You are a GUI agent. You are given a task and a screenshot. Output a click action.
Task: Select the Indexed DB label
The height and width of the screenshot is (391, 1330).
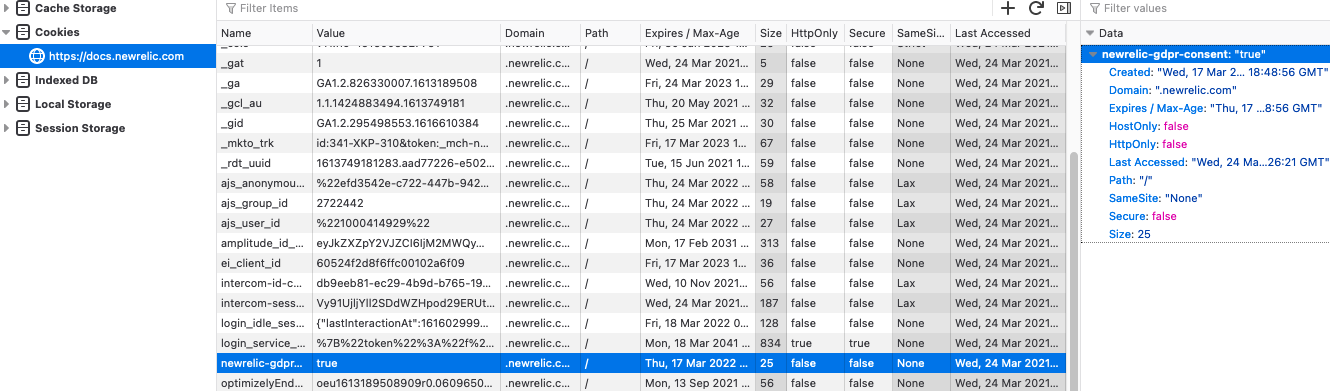point(66,80)
